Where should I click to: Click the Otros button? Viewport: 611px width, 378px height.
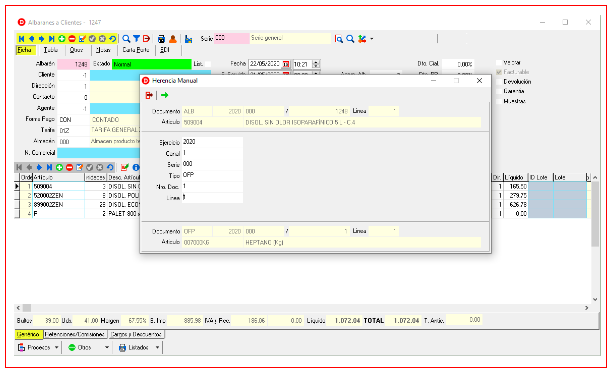pyautogui.click(x=80, y=347)
